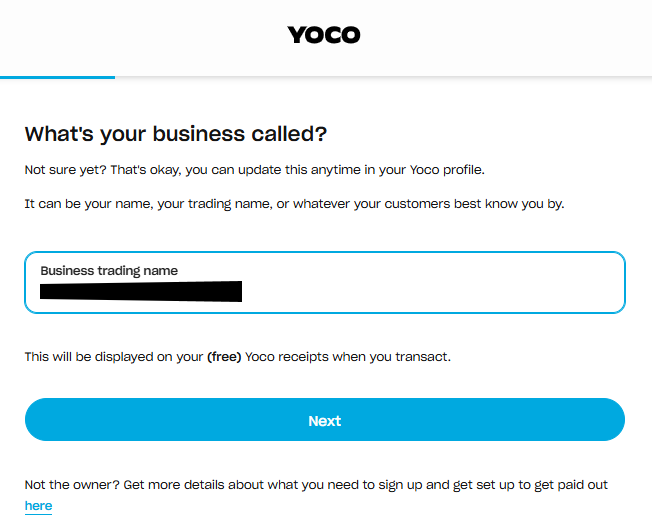Click the 'Business trading name' field label
Viewport: 652px width, 531px height.
pos(108,271)
